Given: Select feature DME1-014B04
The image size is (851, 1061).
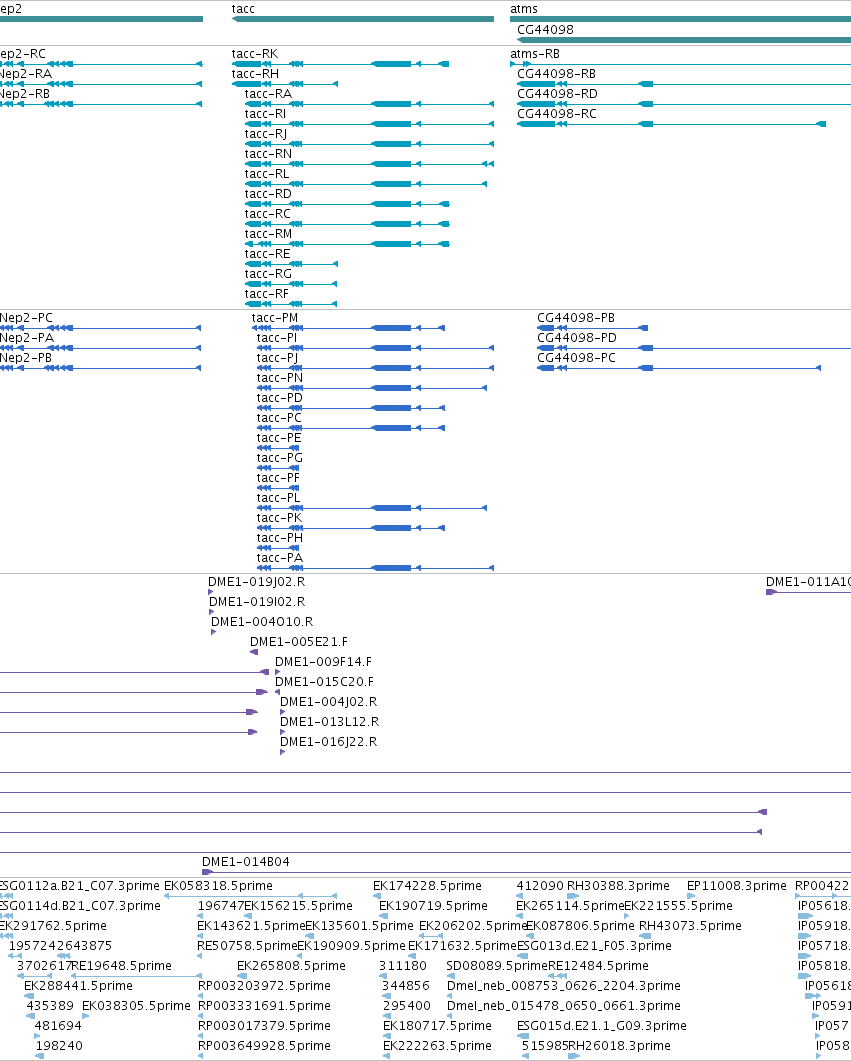Looking at the screenshot, I should click(x=526, y=872).
